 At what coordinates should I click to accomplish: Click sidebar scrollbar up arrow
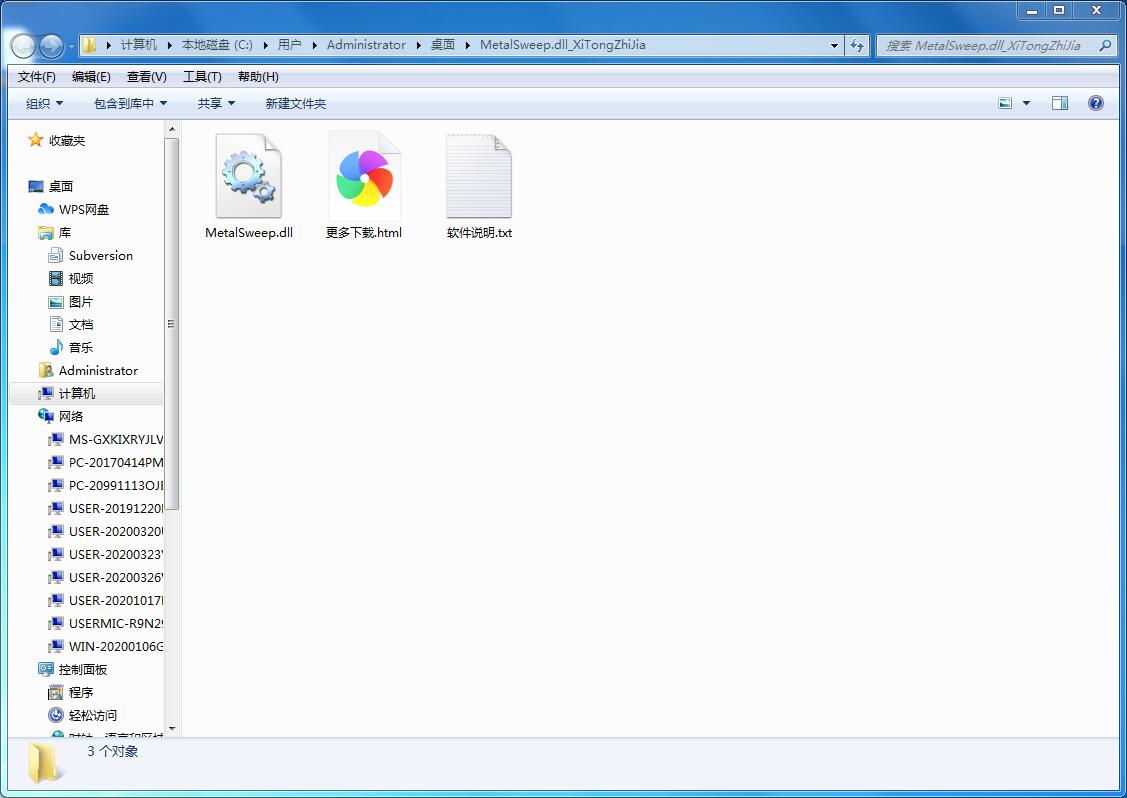[172, 129]
